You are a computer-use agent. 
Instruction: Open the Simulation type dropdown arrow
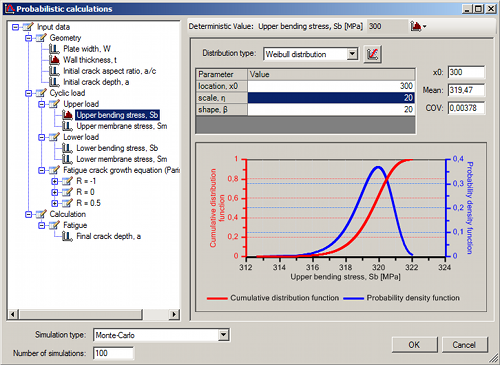pyautogui.click(x=223, y=335)
